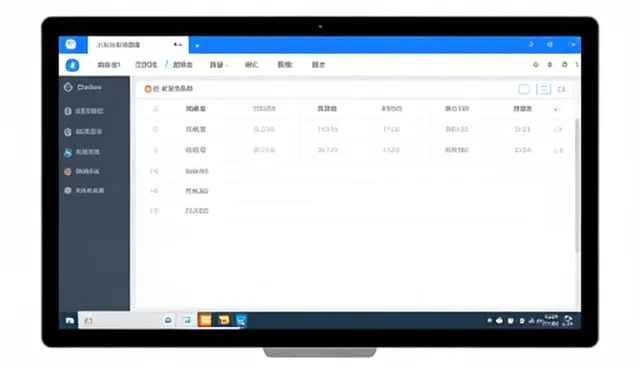Open the blue app icon next to the yellow folder

click(x=241, y=321)
